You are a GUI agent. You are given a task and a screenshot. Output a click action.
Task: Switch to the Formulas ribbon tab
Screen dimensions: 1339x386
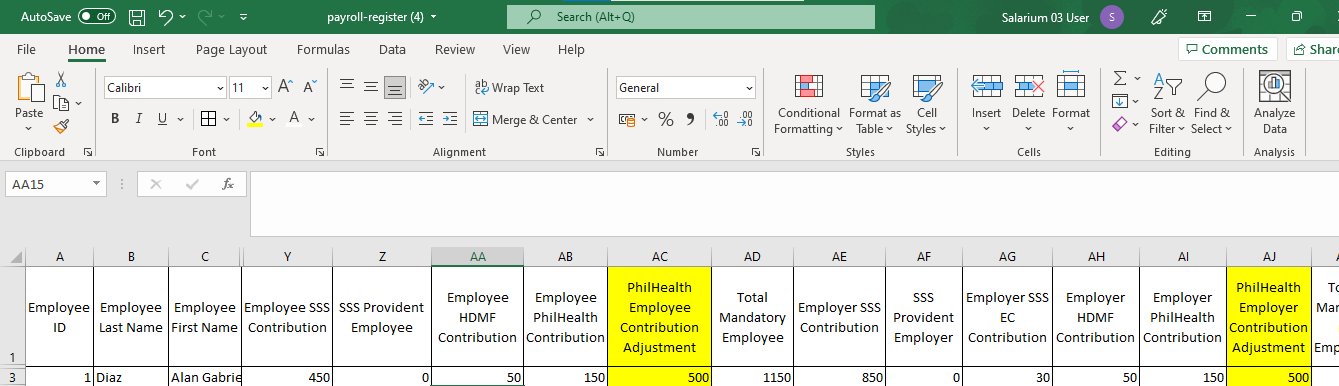[x=323, y=50]
